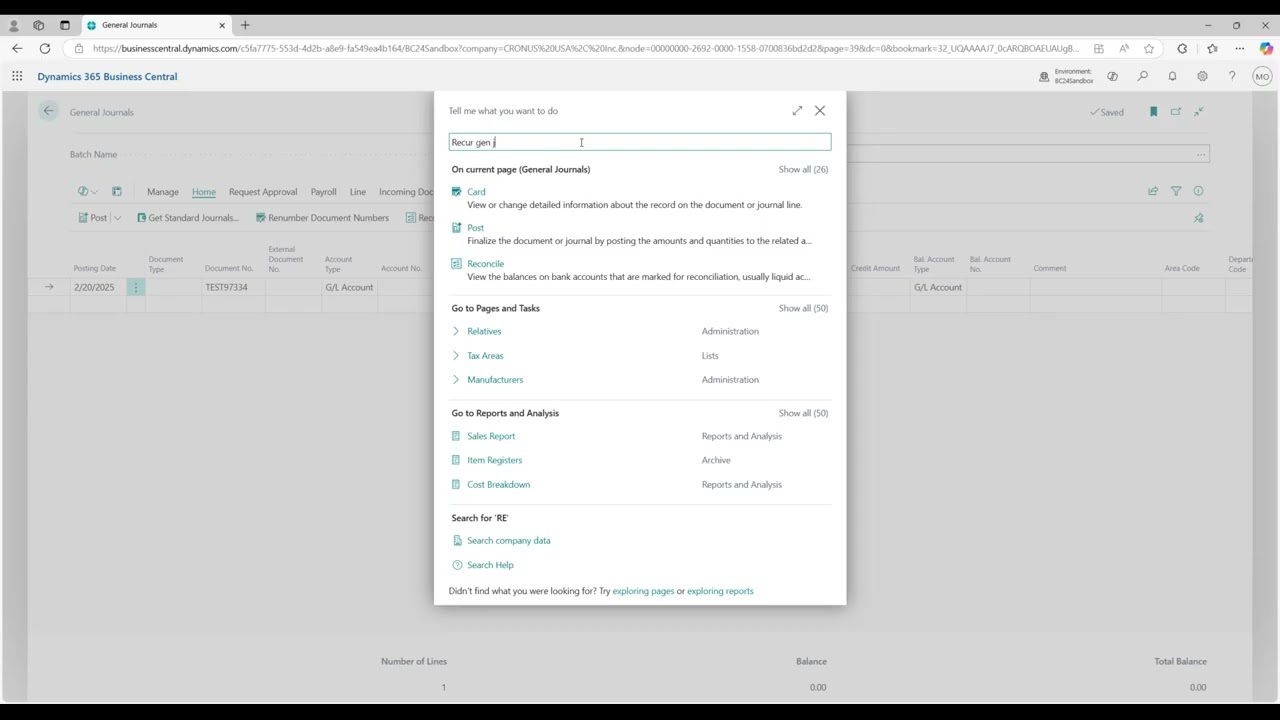Expand the Post dropdown arrow
Image resolution: width=1280 pixels, height=720 pixels.
[x=117, y=218]
